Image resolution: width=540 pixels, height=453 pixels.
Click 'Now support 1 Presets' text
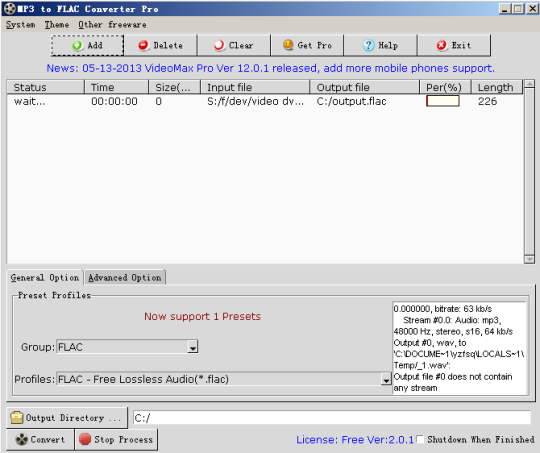pyautogui.click(x=202, y=316)
